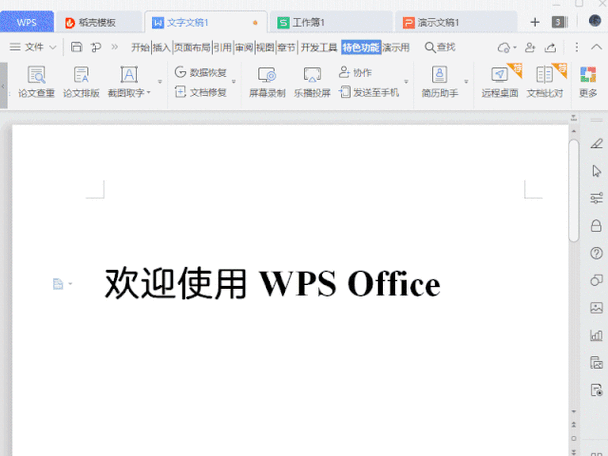The image size is (608, 456).
Task: Switch to the 审阅 ribbon tab
Action: 244,48
